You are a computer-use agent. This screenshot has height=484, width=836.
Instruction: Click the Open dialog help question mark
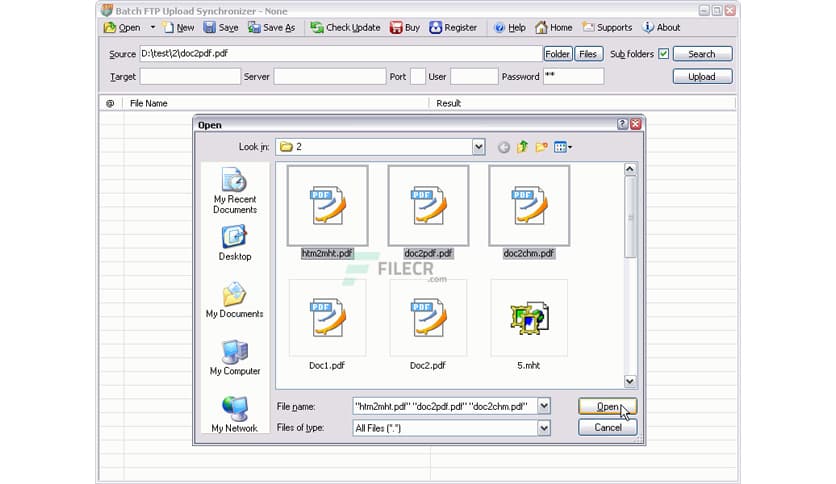coord(622,124)
